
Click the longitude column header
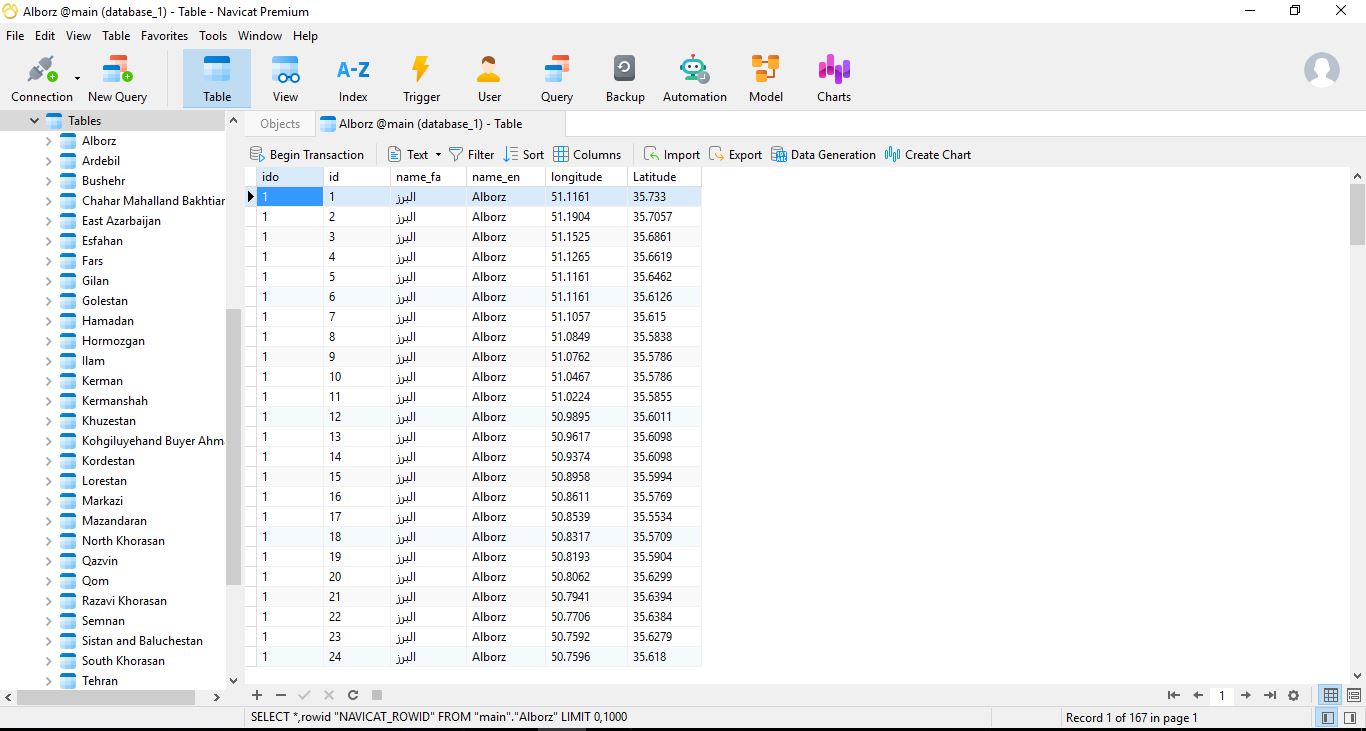(585, 177)
